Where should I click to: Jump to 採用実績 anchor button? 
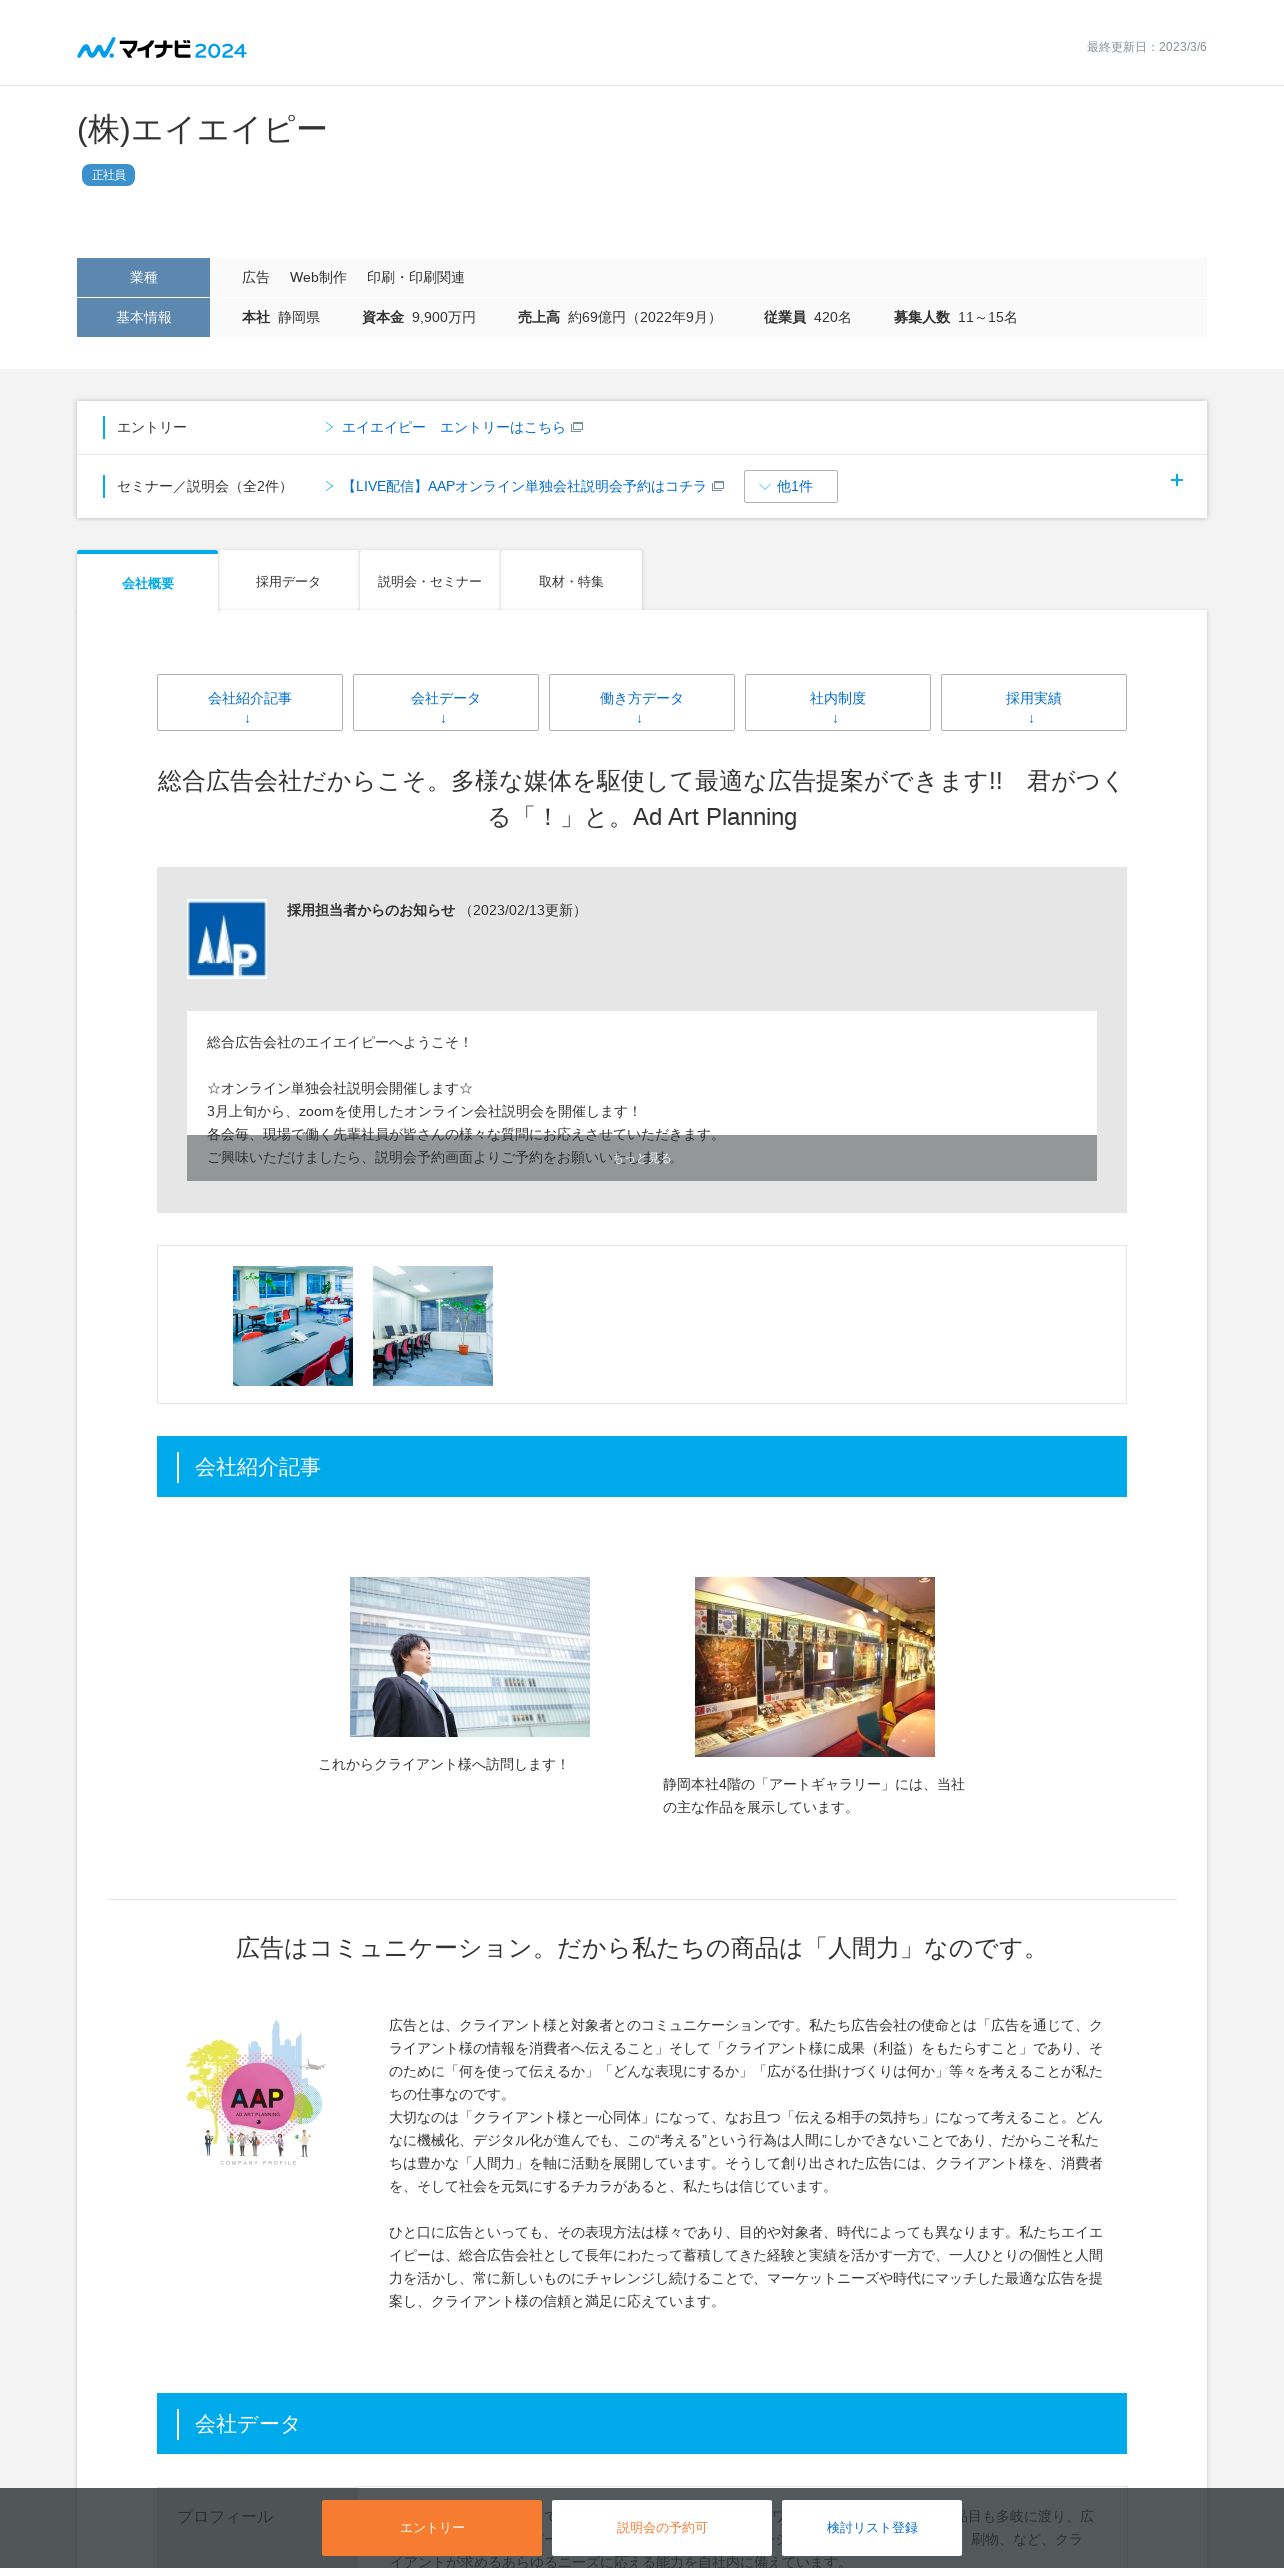coord(1034,702)
